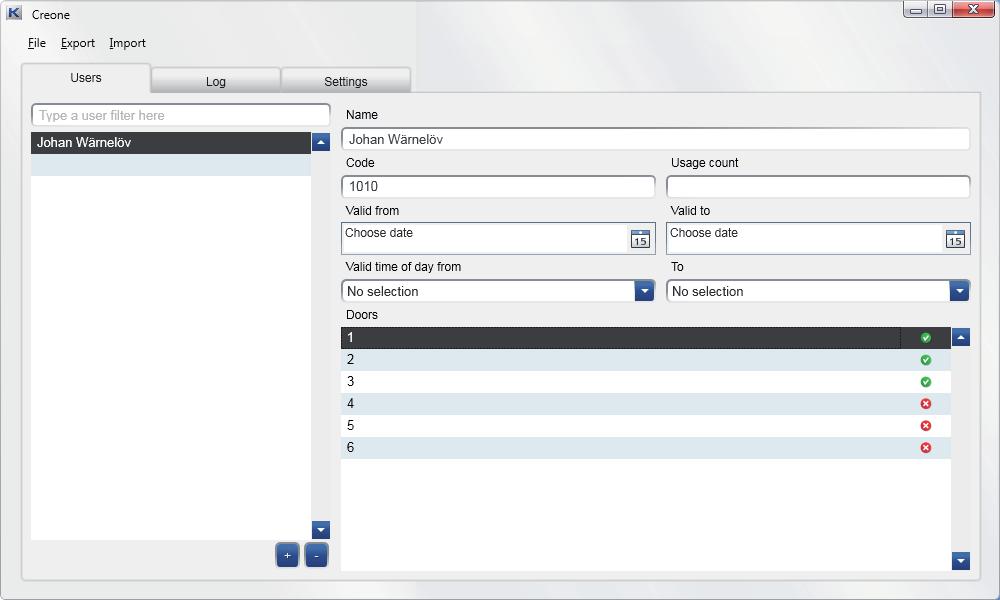Click the doors list scroll down arrow

tap(960, 561)
